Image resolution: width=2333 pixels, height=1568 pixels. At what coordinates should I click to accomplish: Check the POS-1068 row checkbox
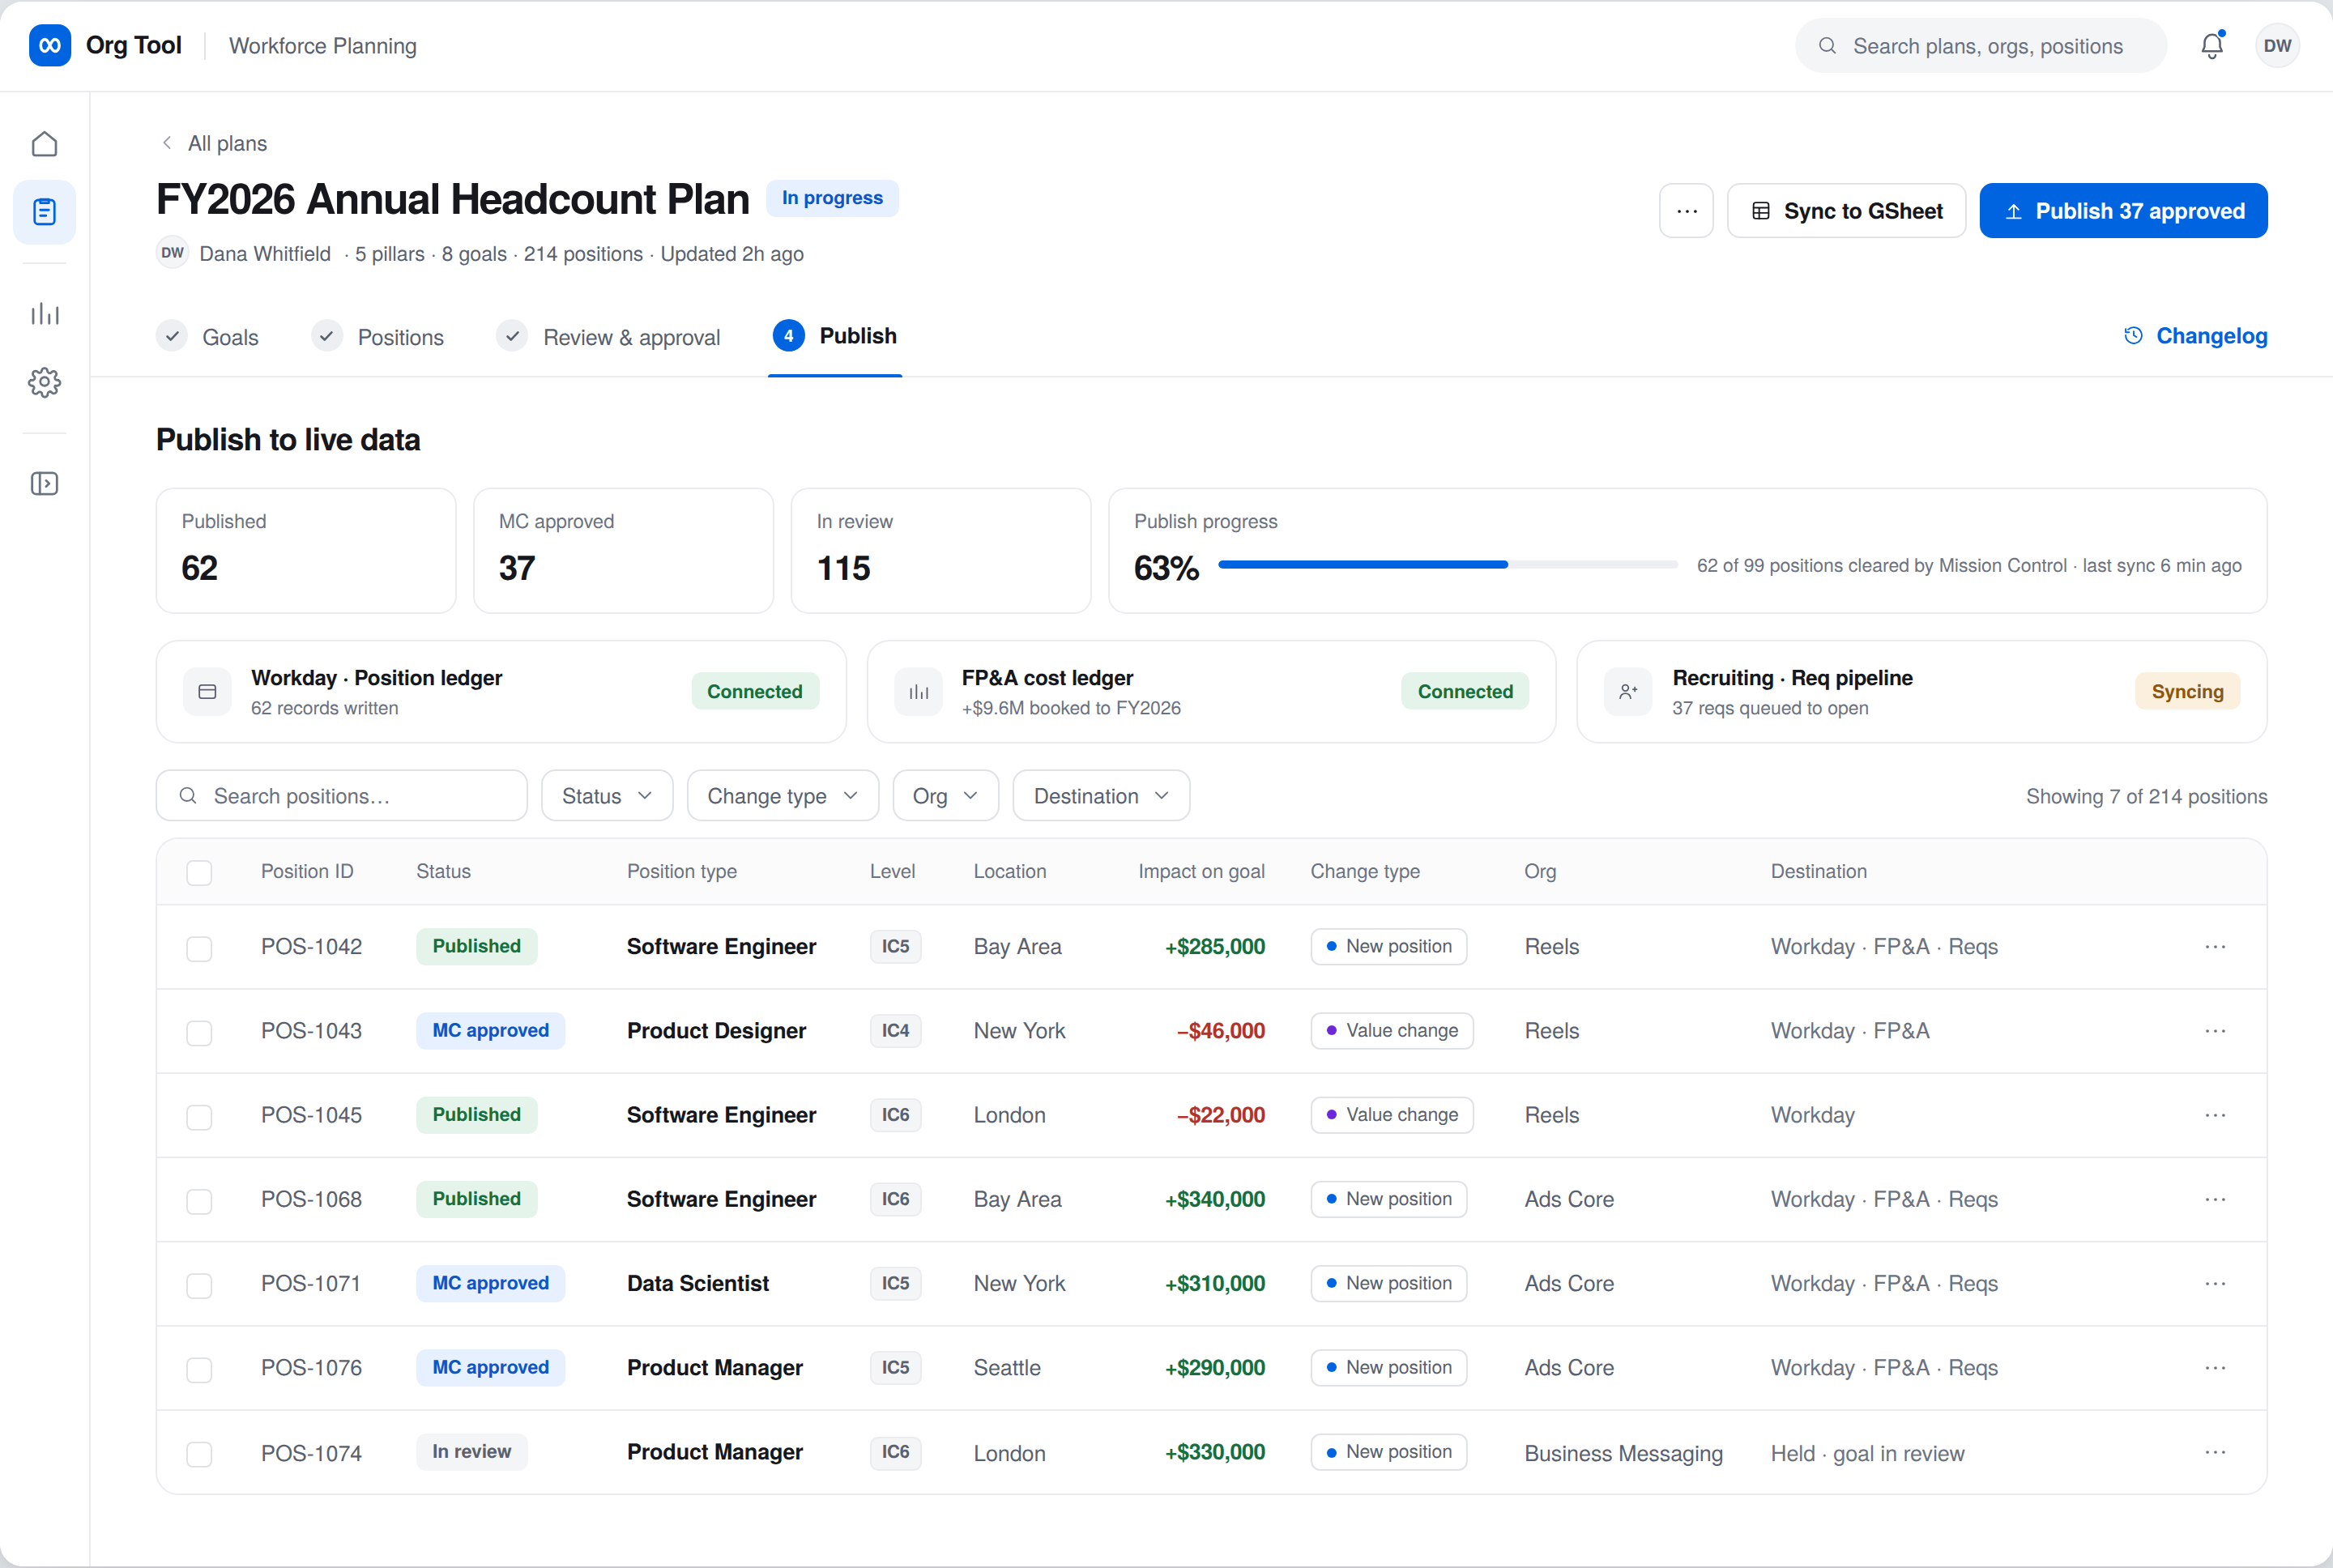(199, 1200)
